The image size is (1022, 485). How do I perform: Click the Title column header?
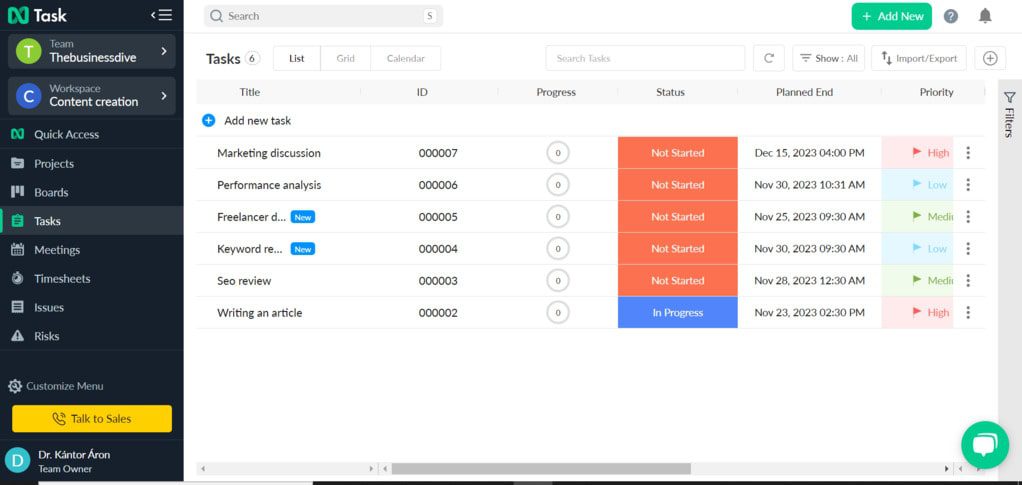[x=250, y=92]
